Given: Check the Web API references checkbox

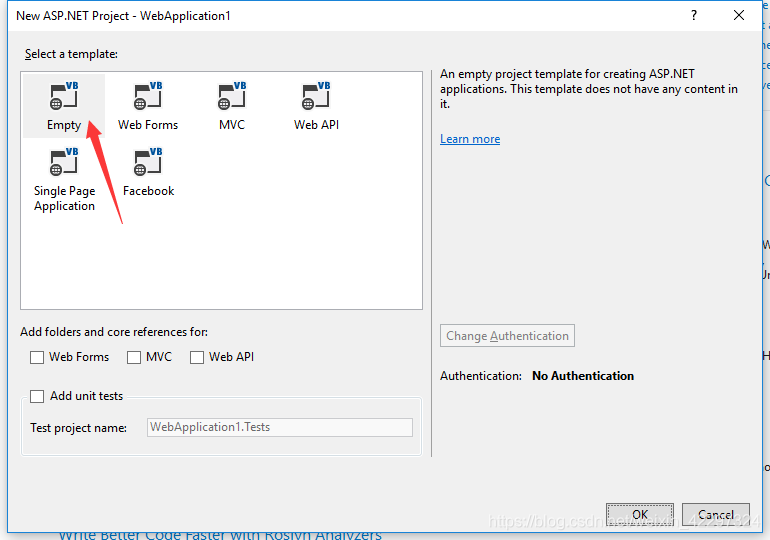Looking at the screenshot, I should coord(197,357).
